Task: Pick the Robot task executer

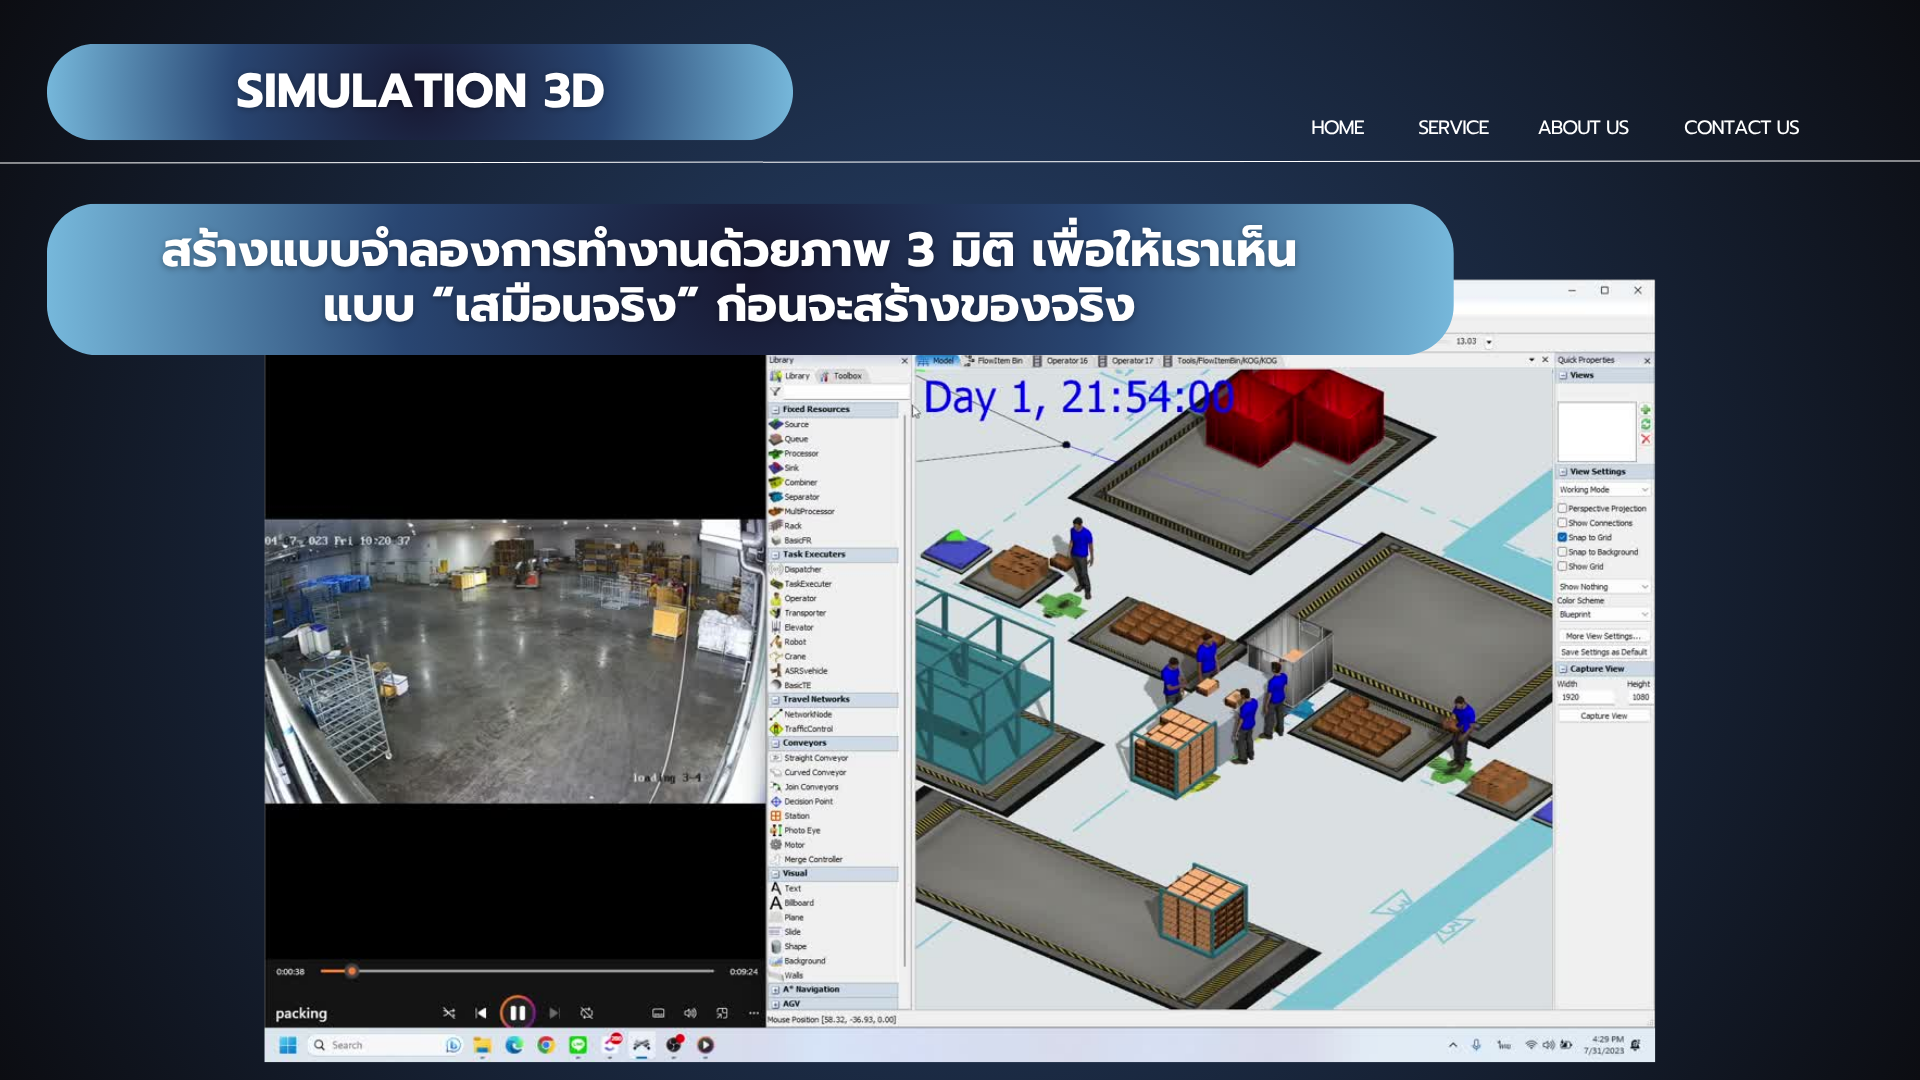Action: point(788,642)
